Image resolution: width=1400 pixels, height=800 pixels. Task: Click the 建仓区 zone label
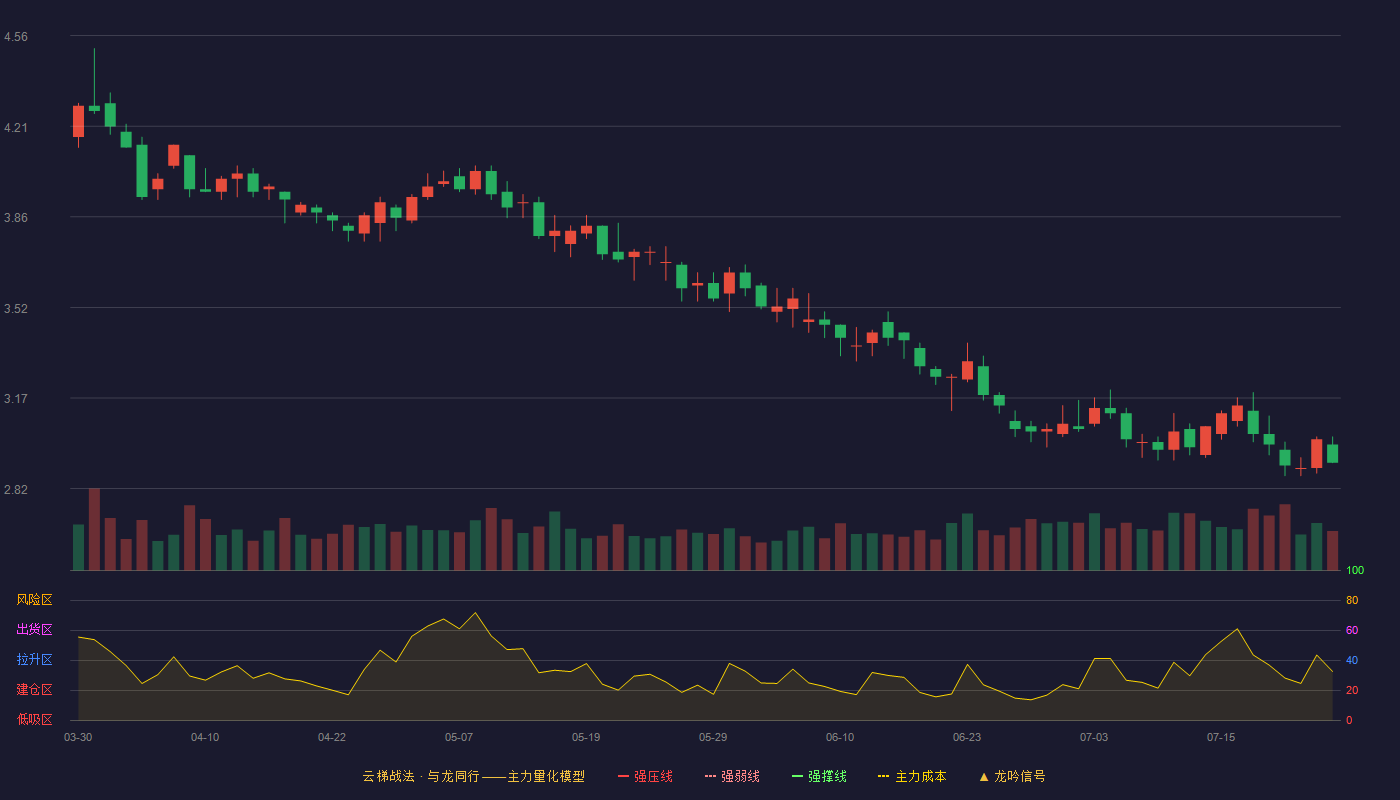pos(34,690)
